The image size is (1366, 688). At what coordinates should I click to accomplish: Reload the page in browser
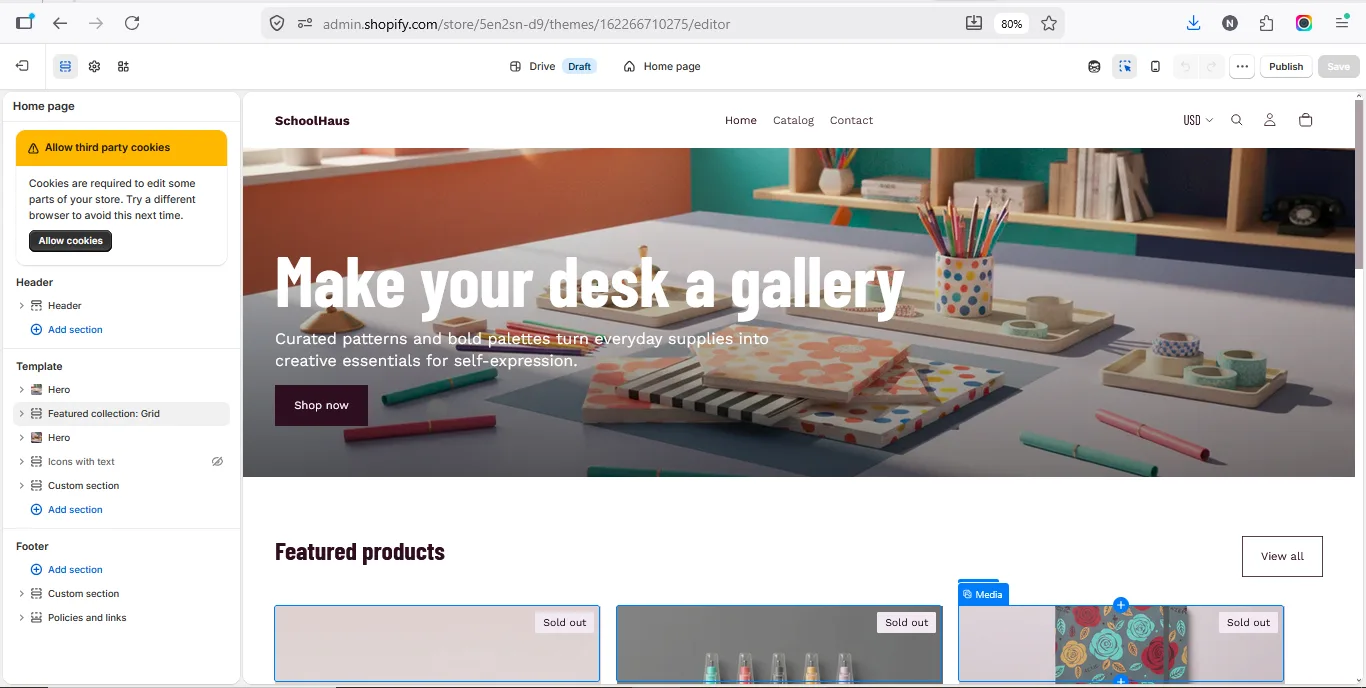tap(132, 23)
